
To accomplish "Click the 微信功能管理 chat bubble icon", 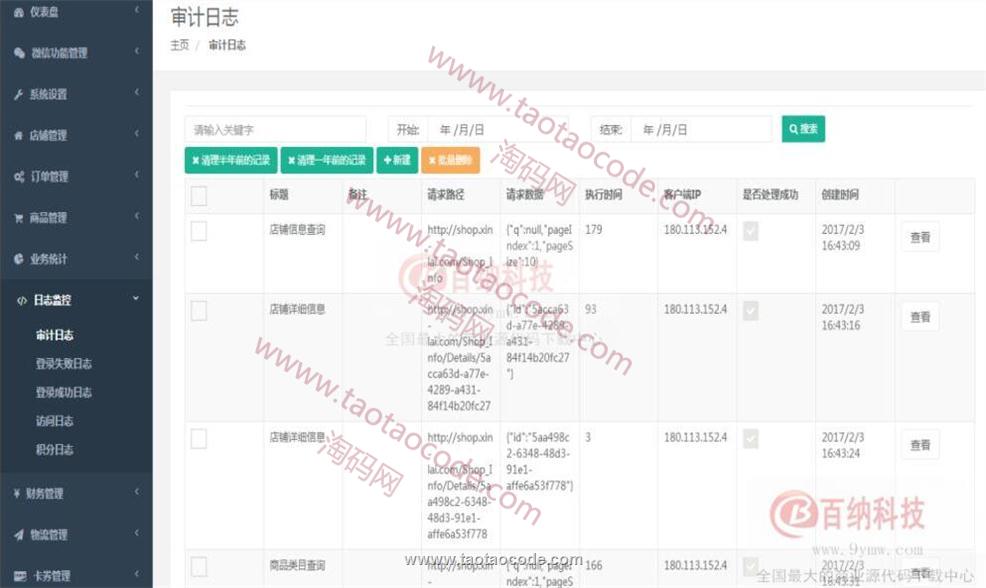I will pyautogui.click(x=18, y=53).
